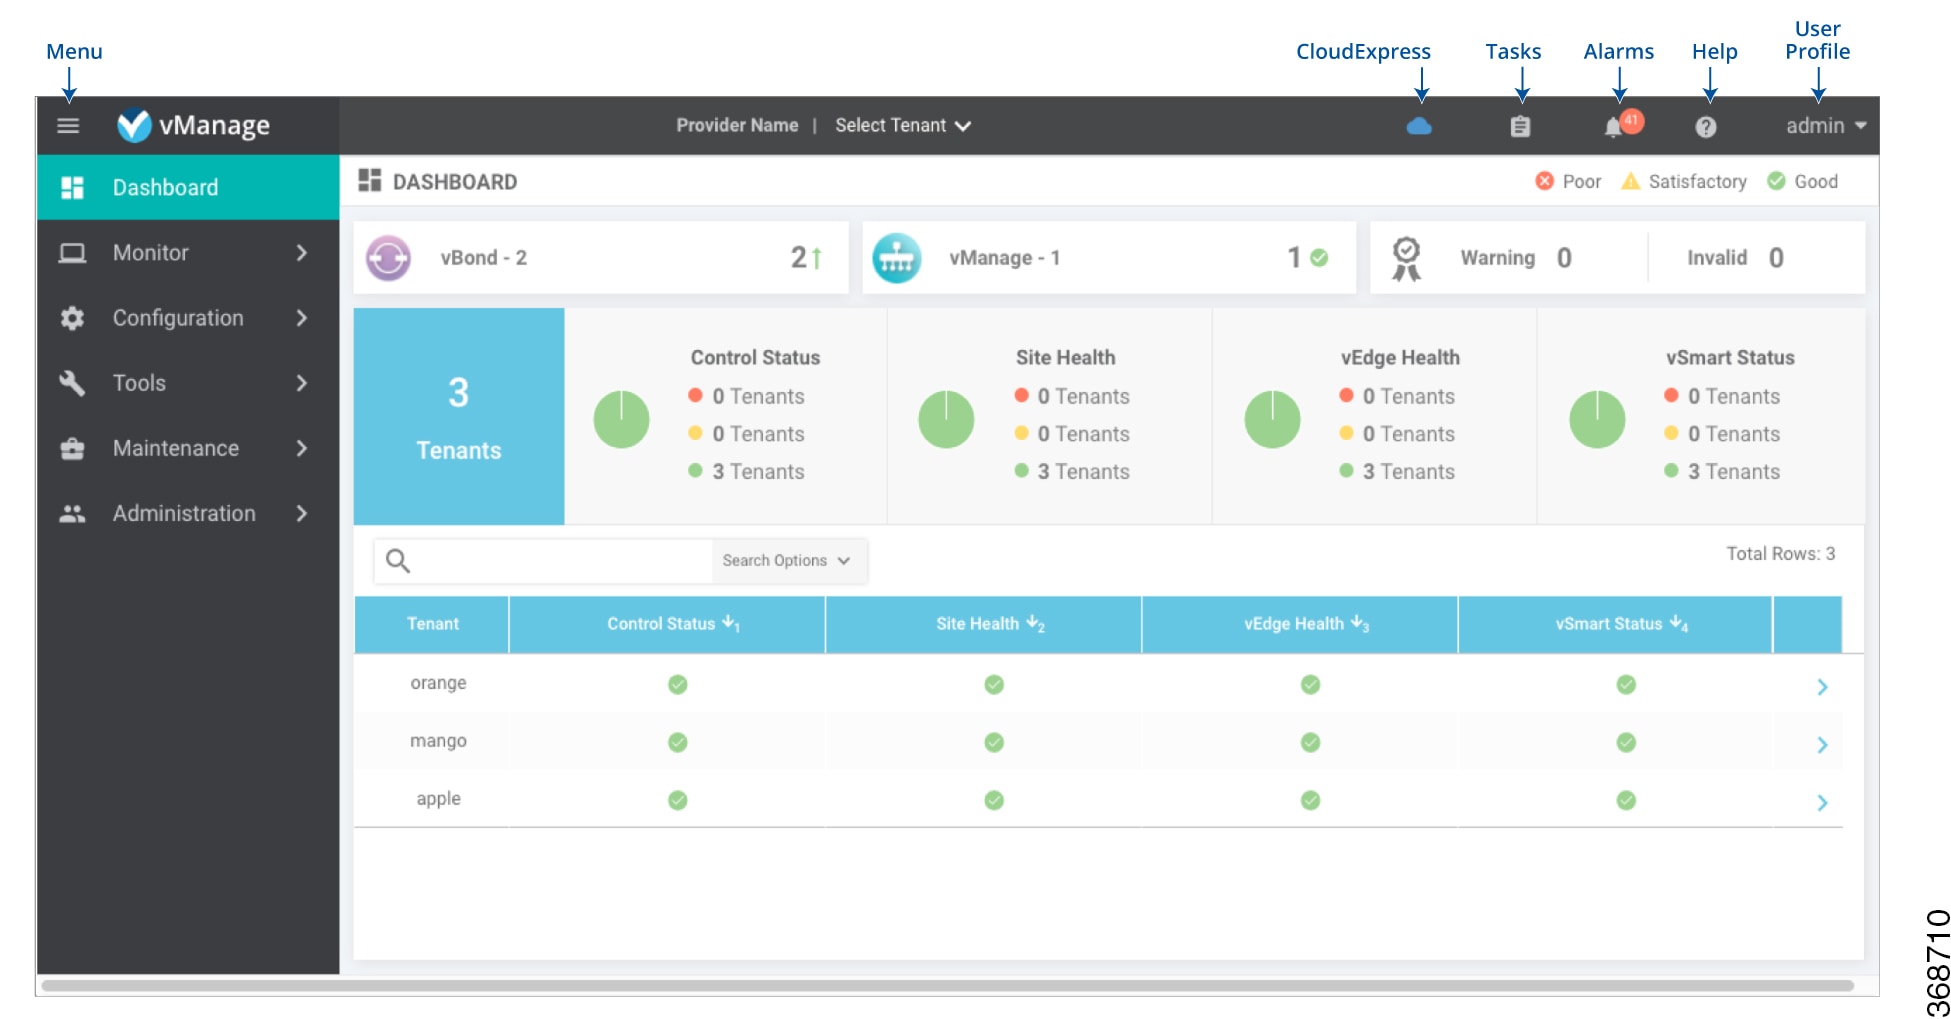
Task: Click the CloudExpress cloud icon
Action: [1420, 125]
